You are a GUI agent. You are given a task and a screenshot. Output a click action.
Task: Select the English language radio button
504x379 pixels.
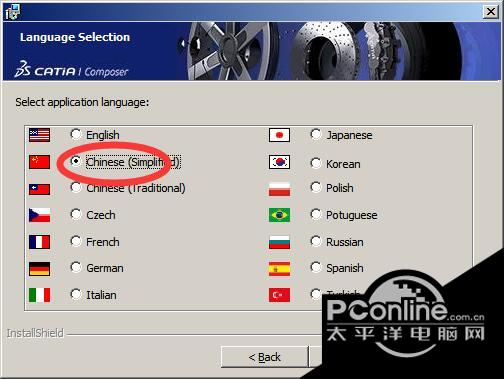click(x=76, y=135)
